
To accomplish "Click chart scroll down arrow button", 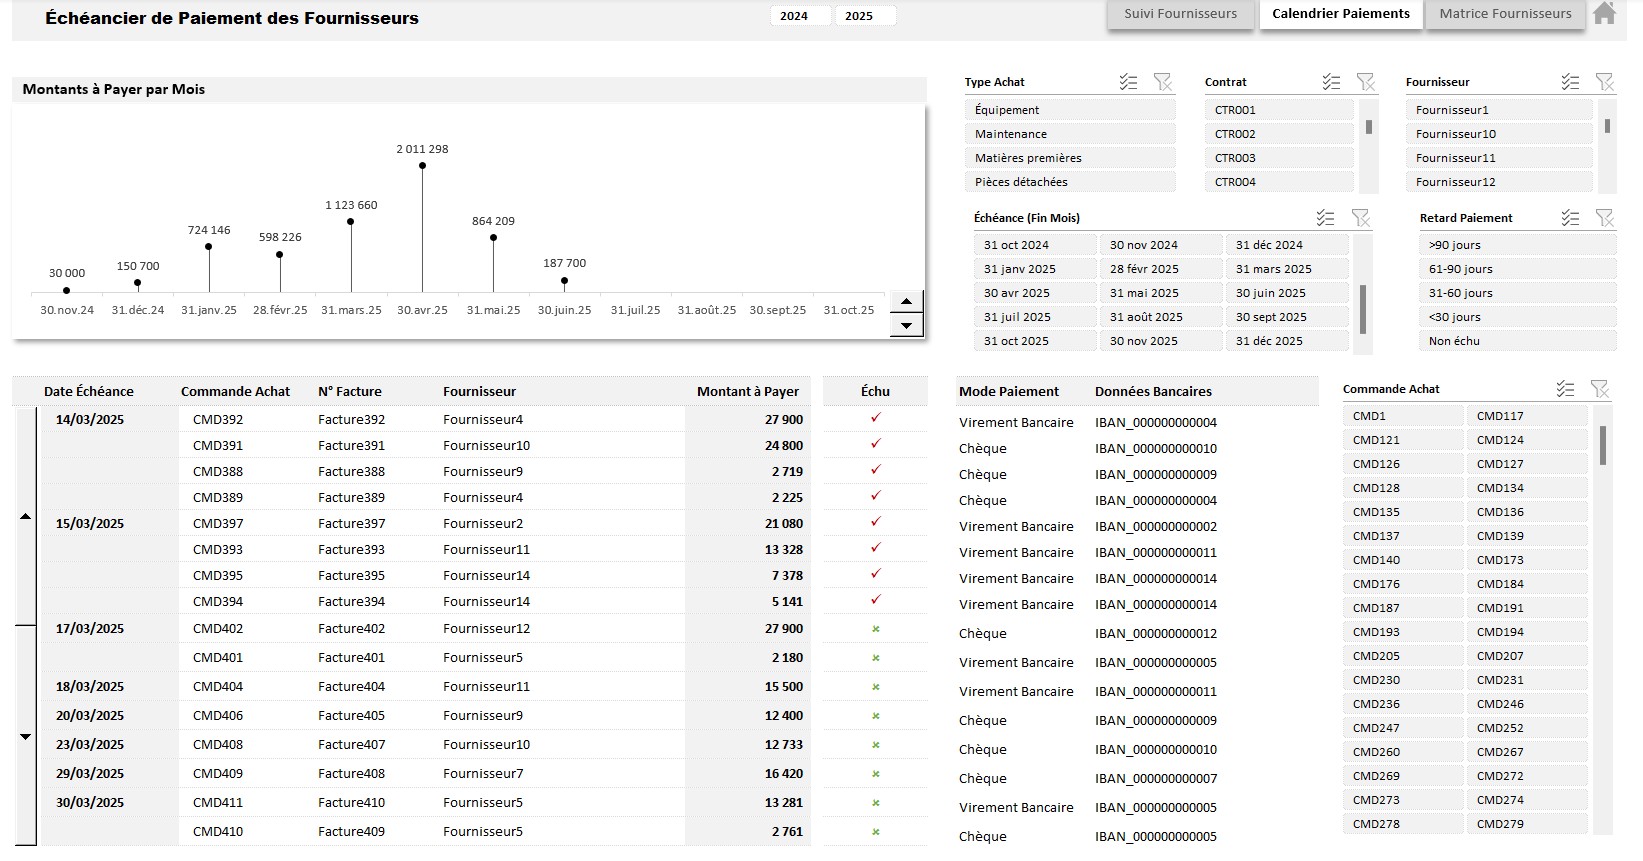I will [x=906, y=325].
